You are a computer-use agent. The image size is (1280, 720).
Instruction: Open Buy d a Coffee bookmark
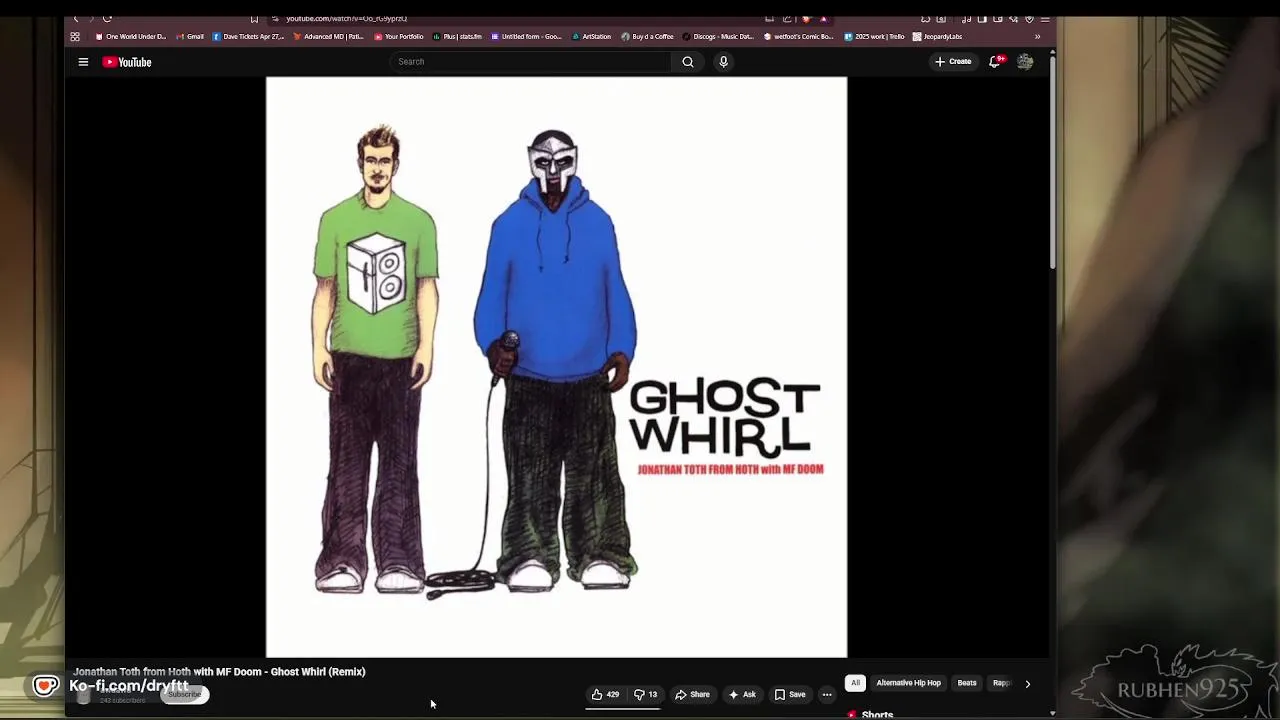tap(647, 37)
